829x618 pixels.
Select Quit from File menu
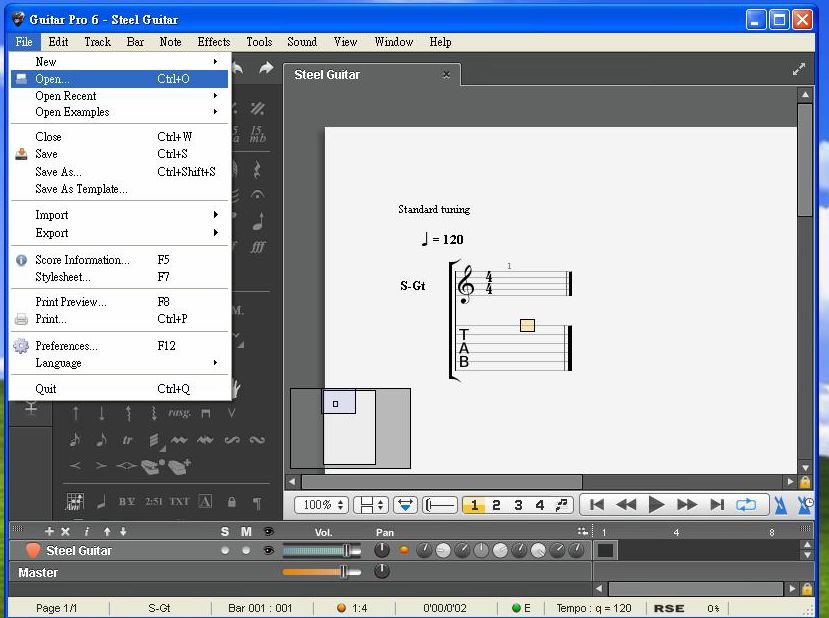(x=119, y=389)
